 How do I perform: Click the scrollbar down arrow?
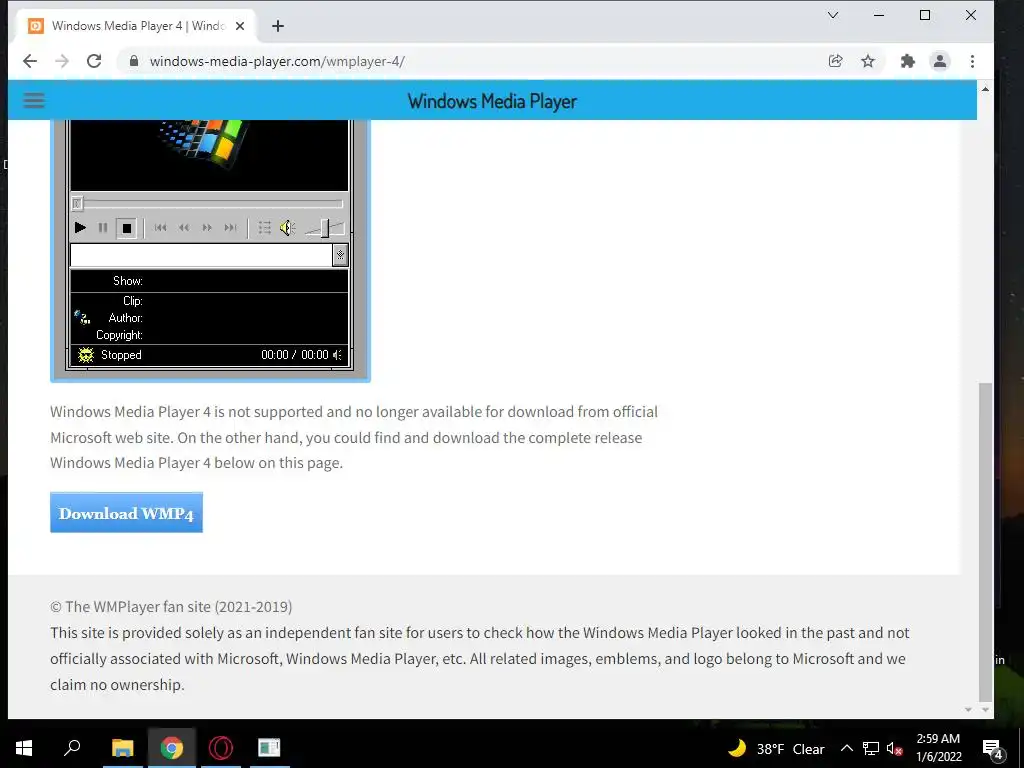click(x=985, y=710)
